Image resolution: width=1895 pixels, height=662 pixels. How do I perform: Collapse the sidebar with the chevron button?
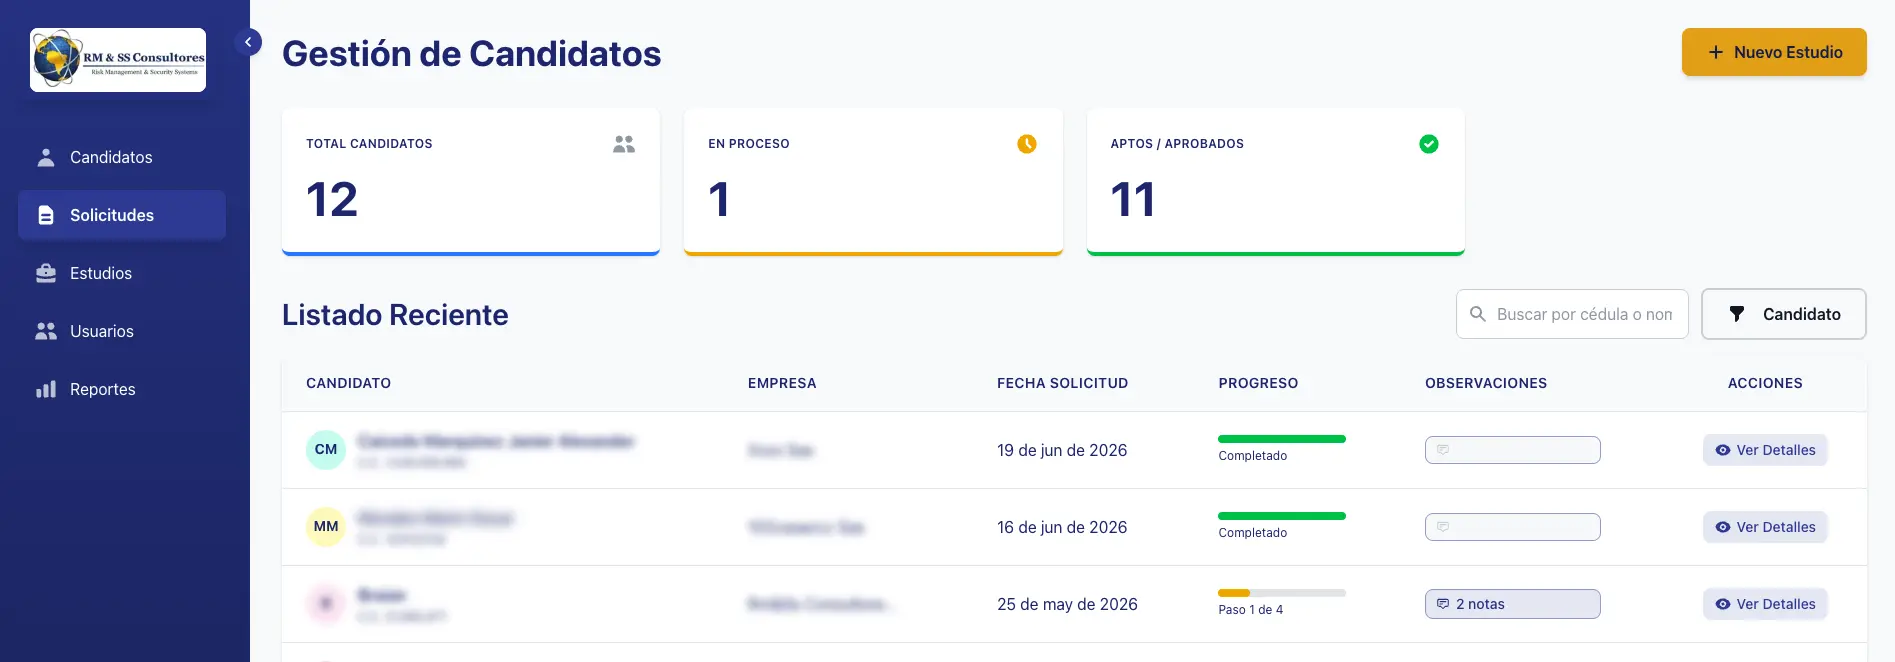tap(248, 42)
